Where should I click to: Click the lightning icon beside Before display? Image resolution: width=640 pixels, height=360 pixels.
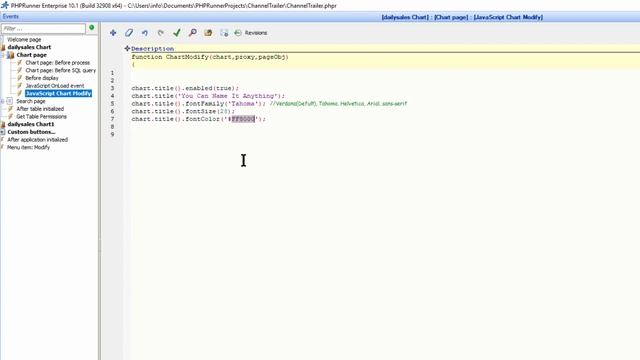tap(19, 78)
